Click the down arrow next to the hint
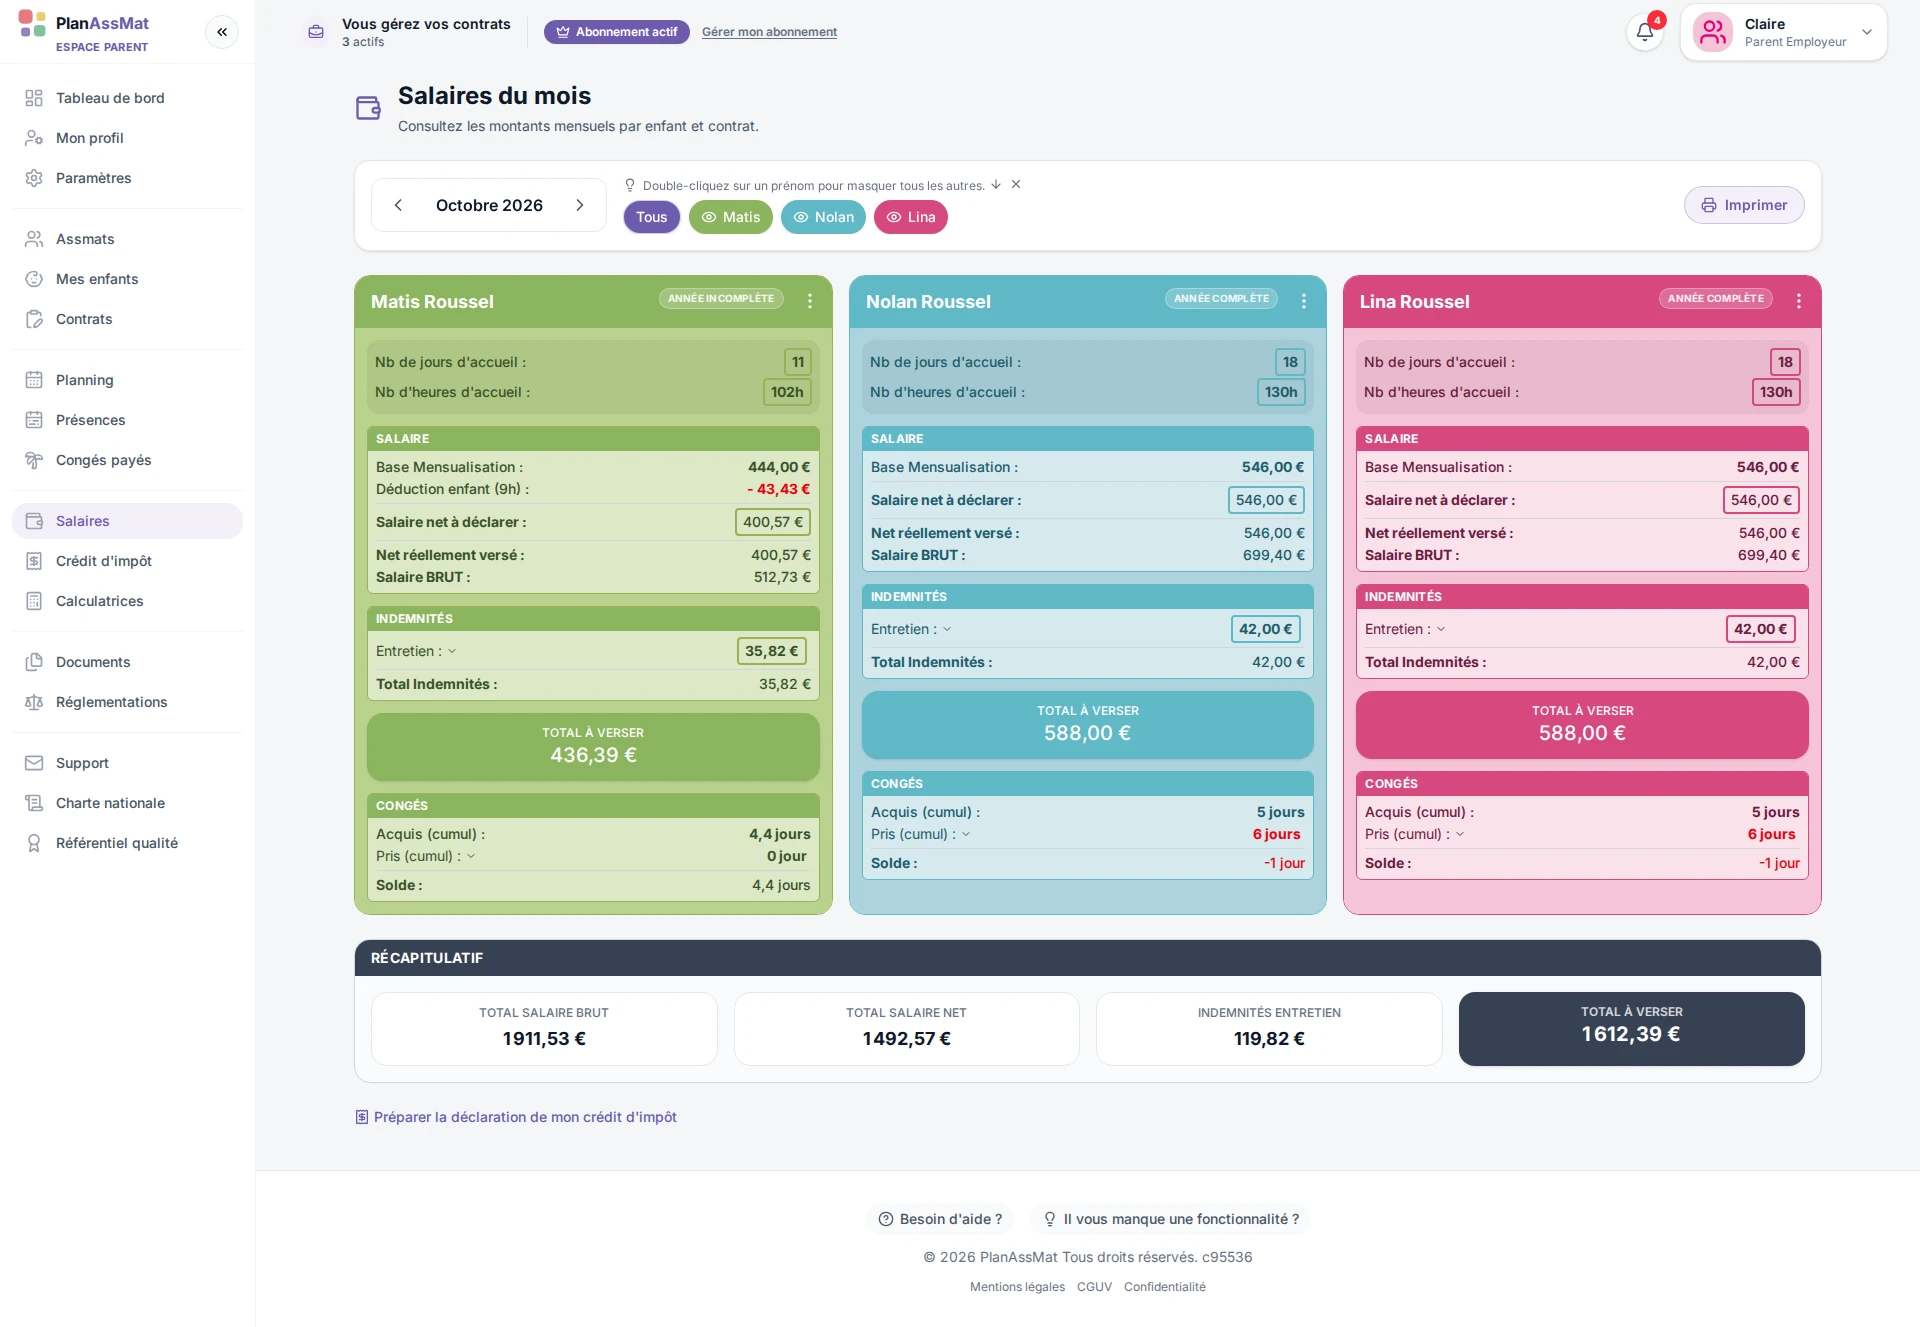1920x1327 pixels. tap(996, 185)
